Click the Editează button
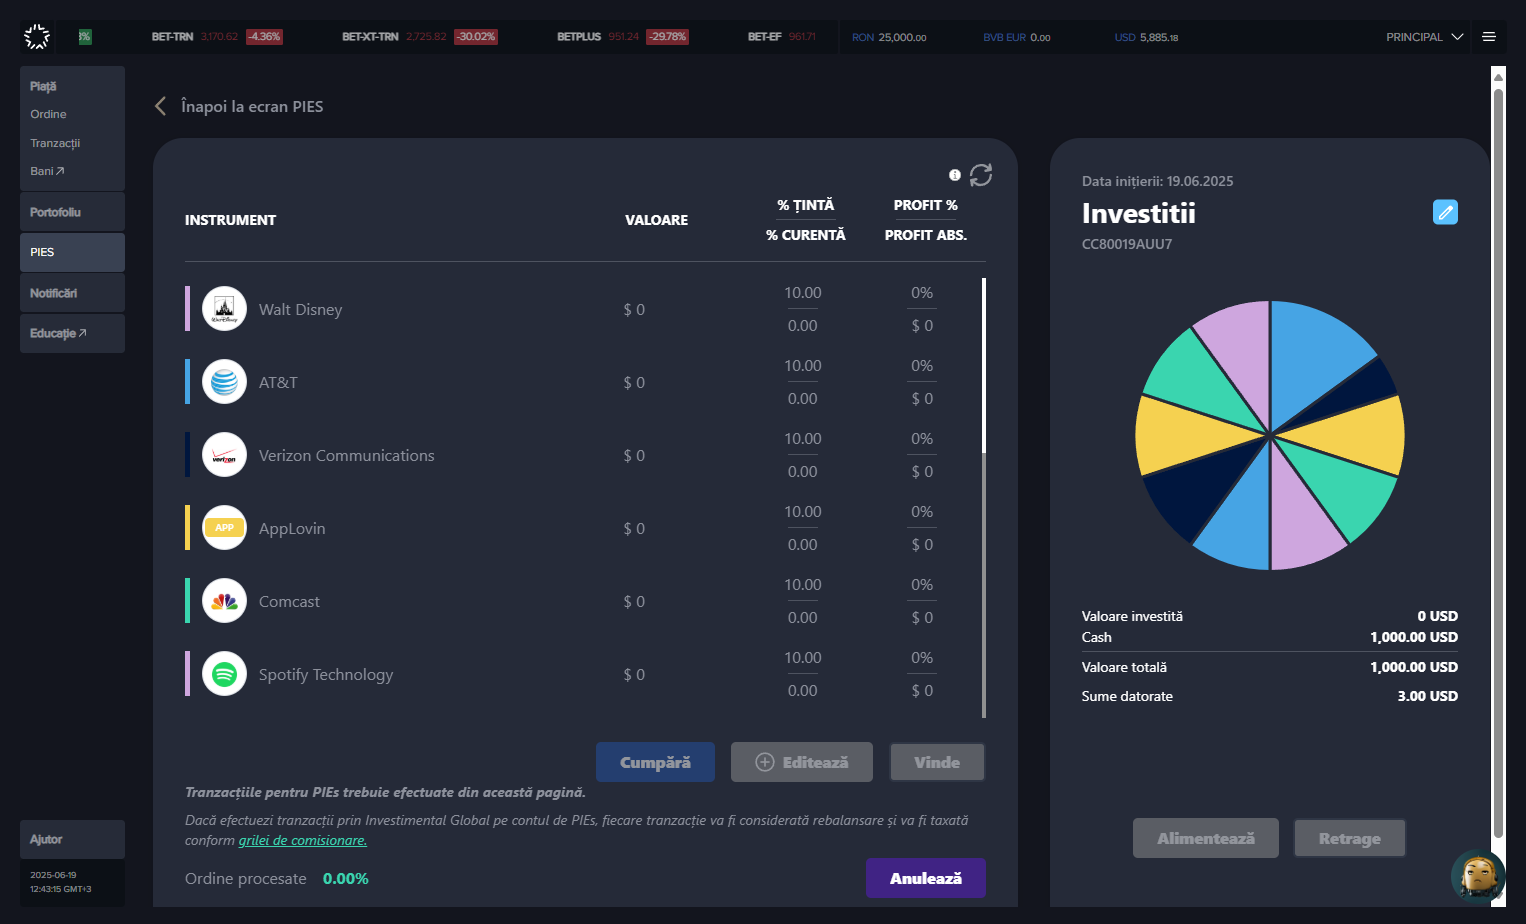The height and width of the screenshot is (924, 1526). pyautogui.click(x=802, y=762)
